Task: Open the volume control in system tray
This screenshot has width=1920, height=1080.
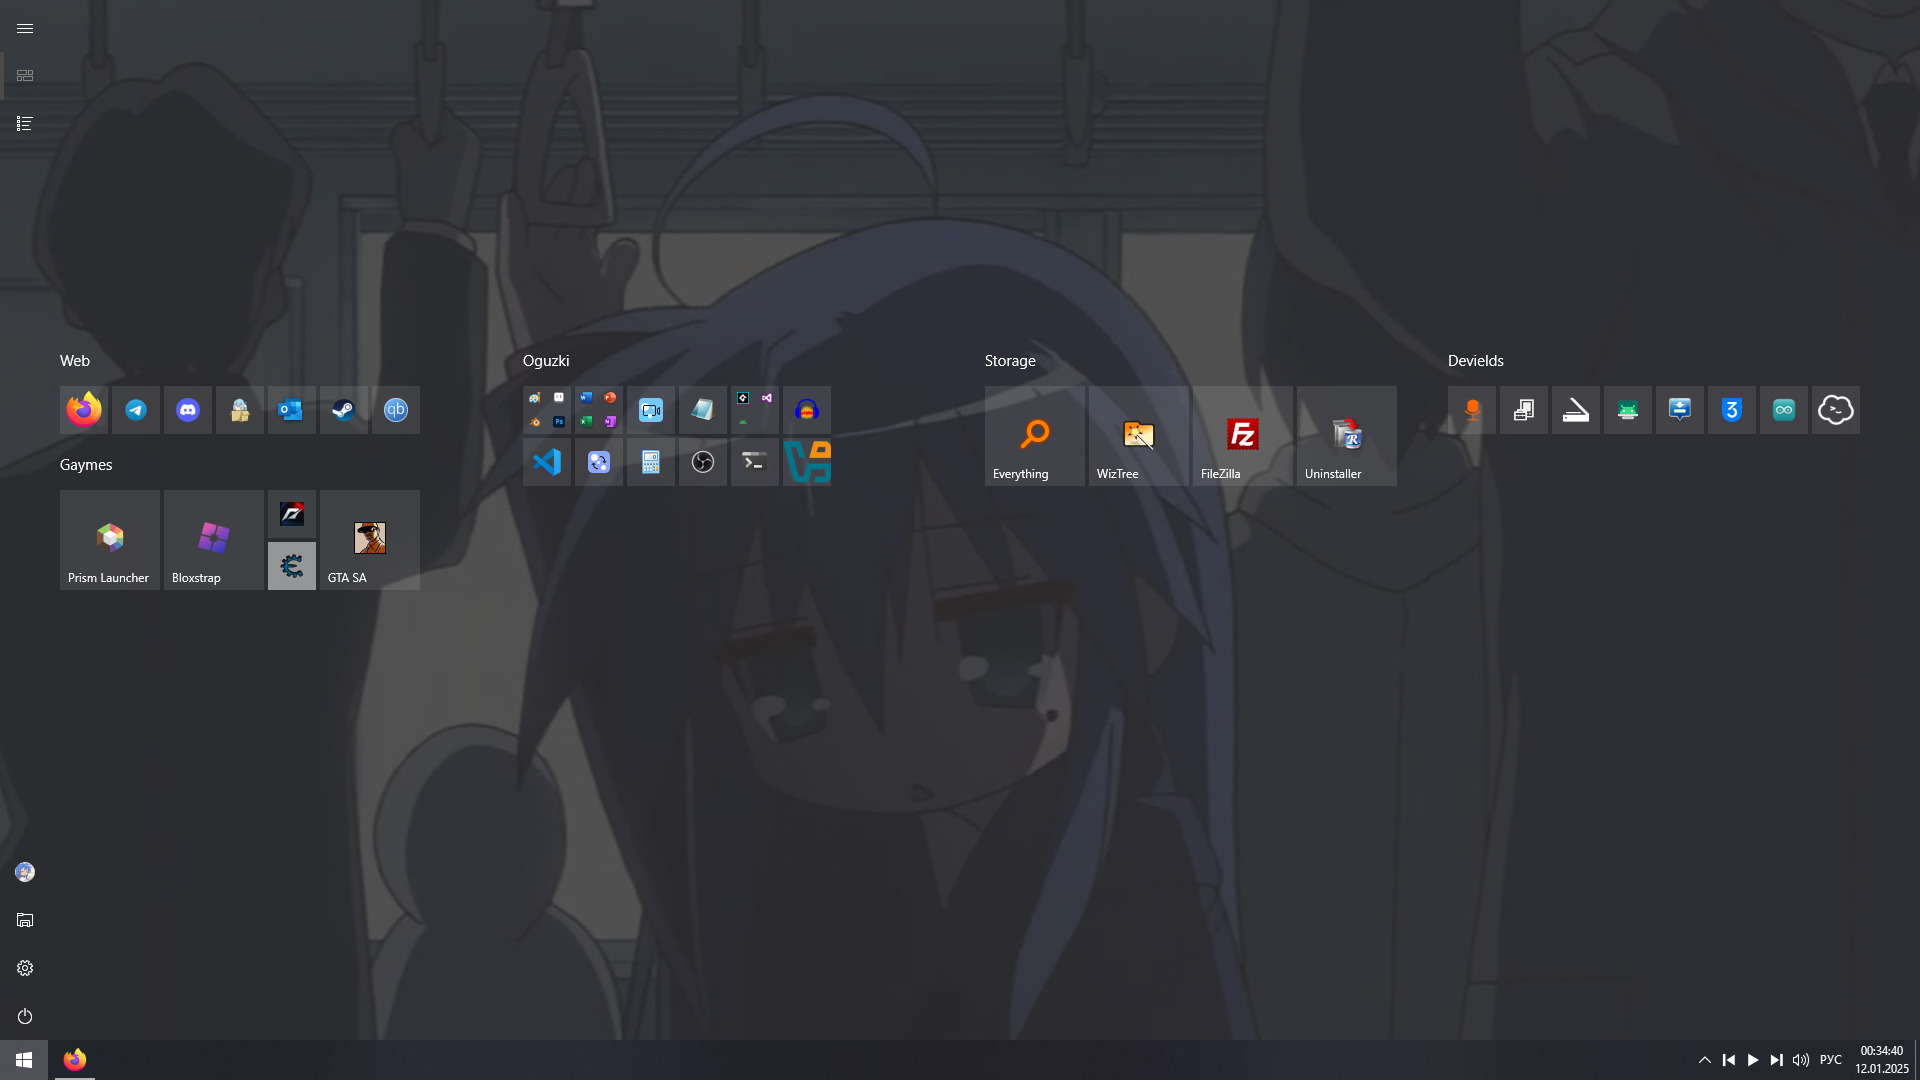Action: [x=1801, y=1060]
